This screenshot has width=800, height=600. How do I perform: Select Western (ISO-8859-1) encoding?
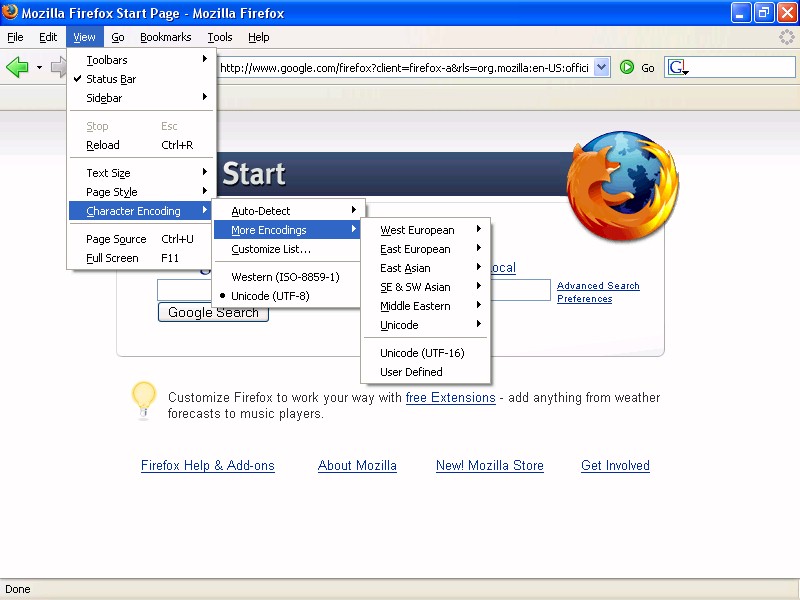287,277
